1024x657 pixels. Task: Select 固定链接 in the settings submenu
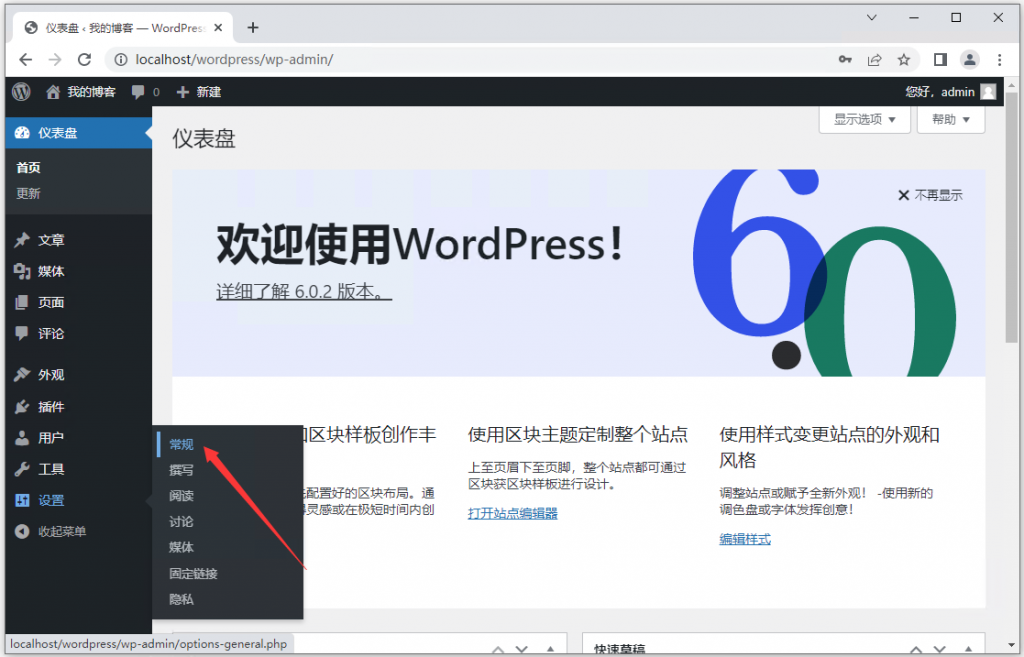point(194,573)
